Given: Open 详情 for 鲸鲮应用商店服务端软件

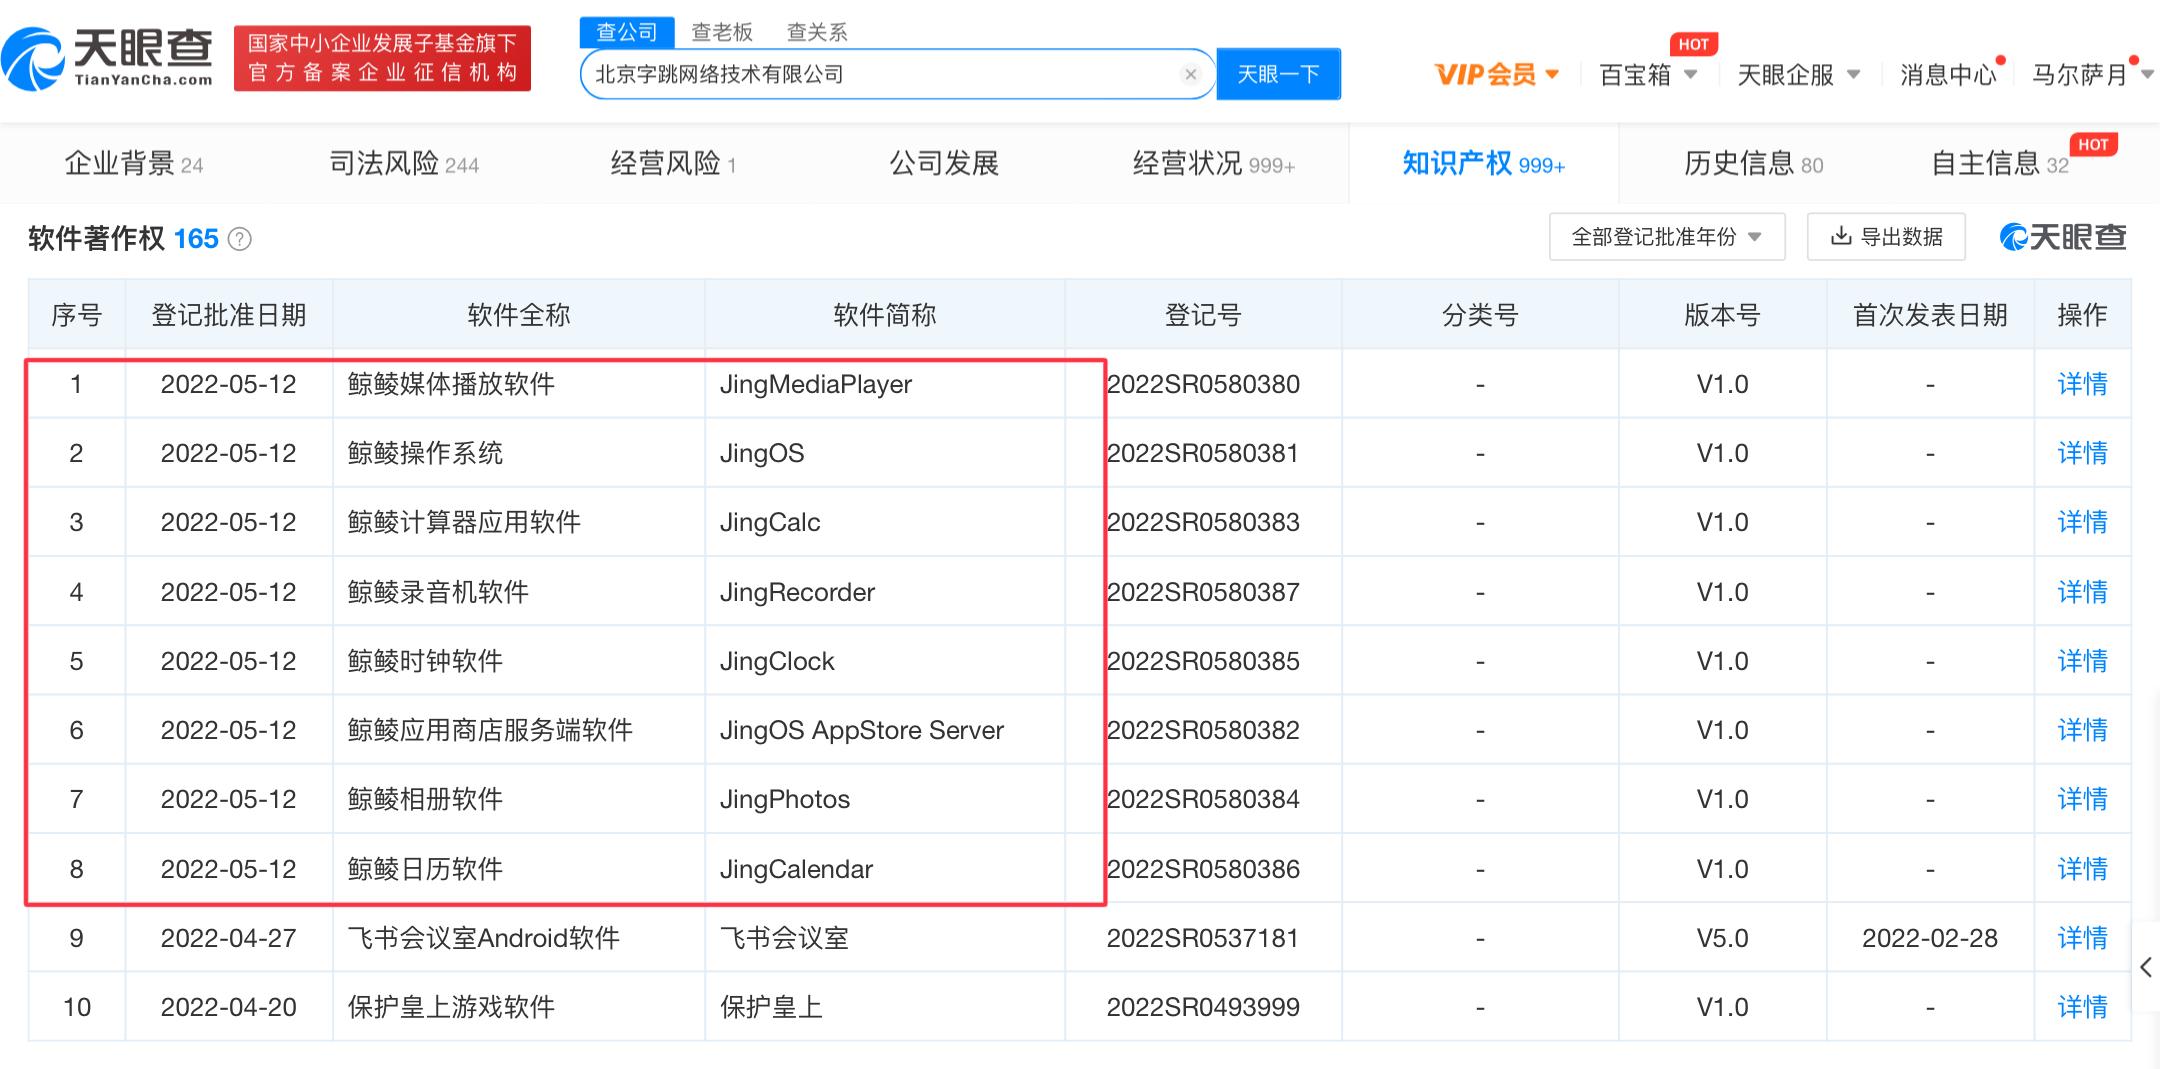Looking at the screenshot, I should 2082,730.
